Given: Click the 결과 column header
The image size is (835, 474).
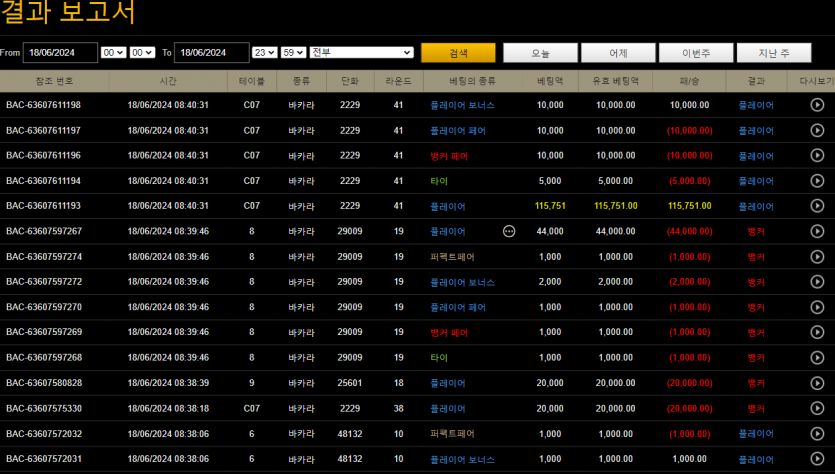Looking at the screenshot, I should pyautogui.click(x=756, y=81).
